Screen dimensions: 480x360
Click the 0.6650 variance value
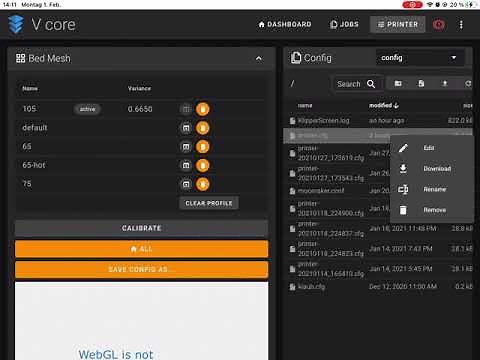(x=140, y=109)
